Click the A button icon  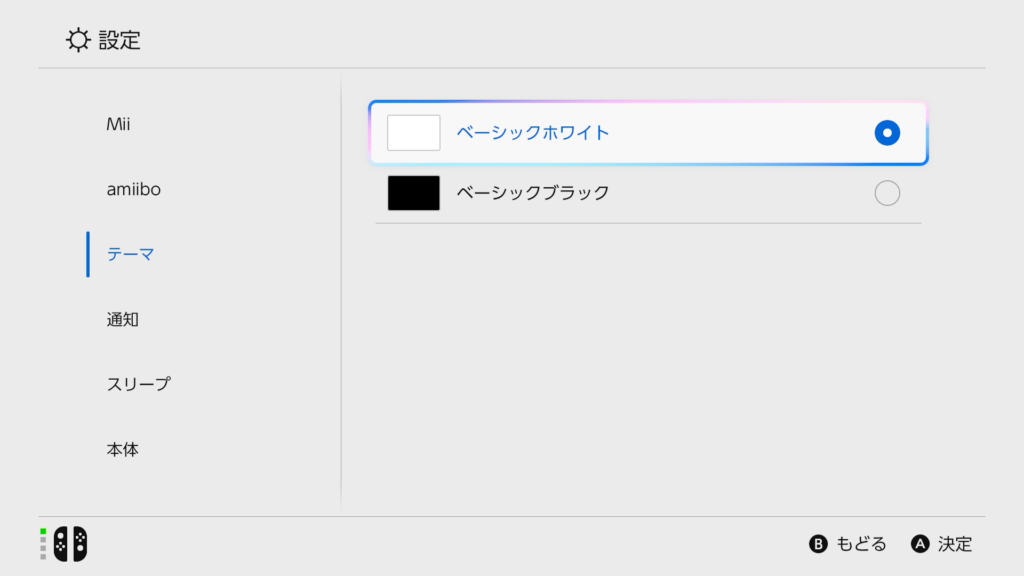[920, 544]
